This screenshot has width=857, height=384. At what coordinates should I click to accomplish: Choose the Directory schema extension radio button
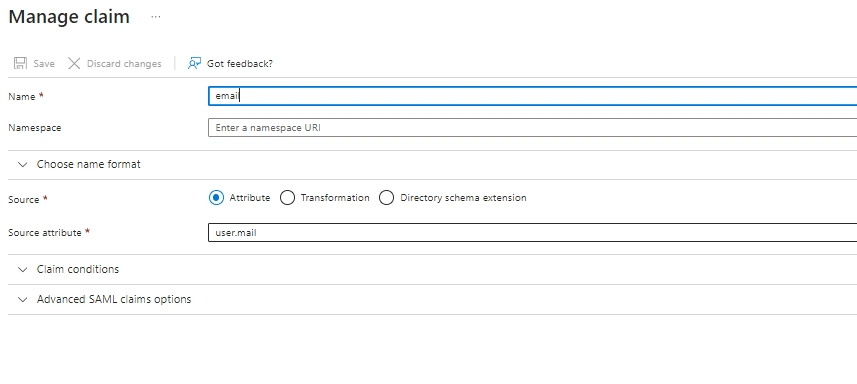[x=386, y=198]
